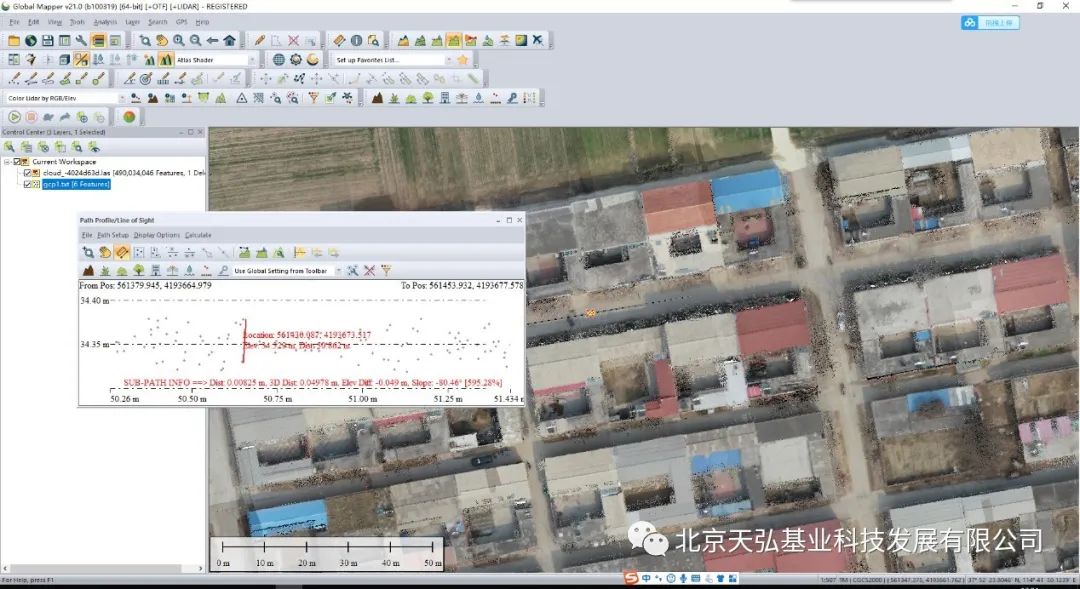Click the Lidar tree classification icon in main toolbar

point(428,99)
